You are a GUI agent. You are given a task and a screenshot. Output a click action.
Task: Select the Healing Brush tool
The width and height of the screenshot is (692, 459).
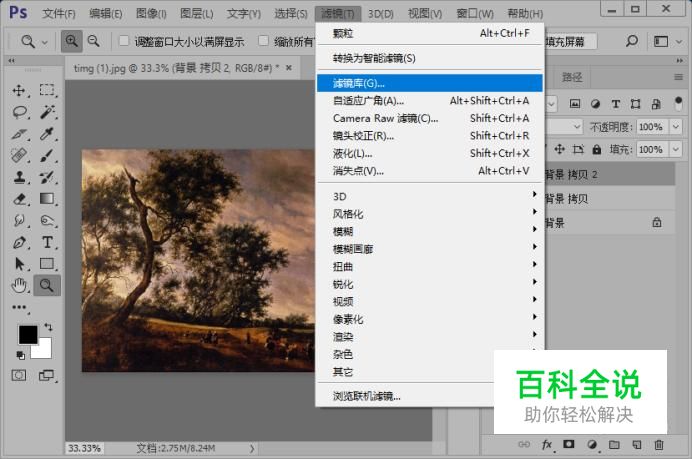pos(19,155)
